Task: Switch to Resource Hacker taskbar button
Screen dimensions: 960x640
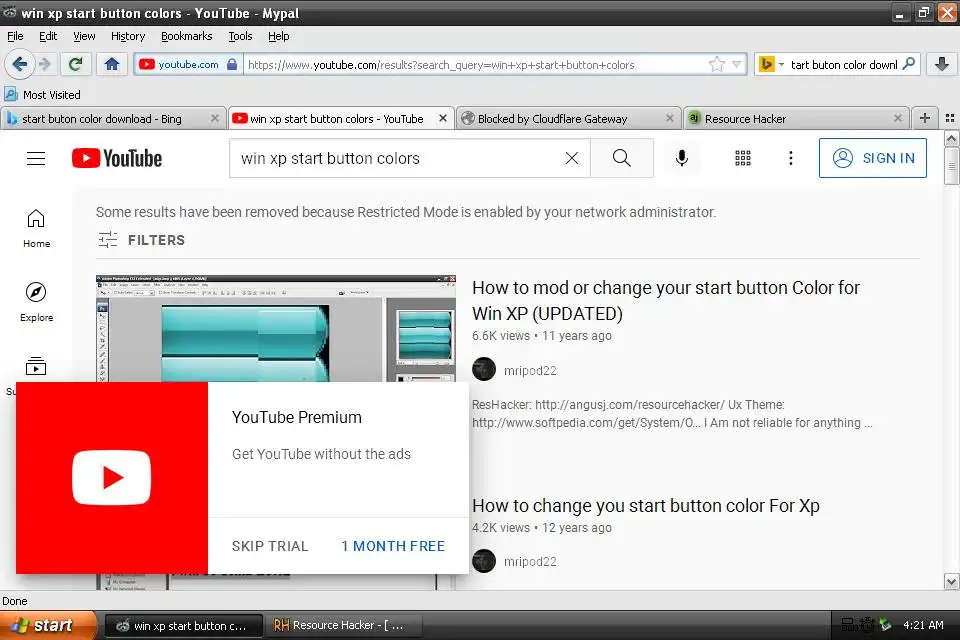Action: [343, 625]
